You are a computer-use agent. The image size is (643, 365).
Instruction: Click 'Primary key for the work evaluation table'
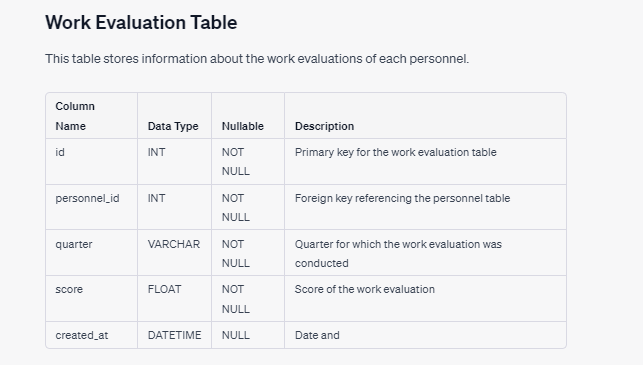[x=396, y=152]
